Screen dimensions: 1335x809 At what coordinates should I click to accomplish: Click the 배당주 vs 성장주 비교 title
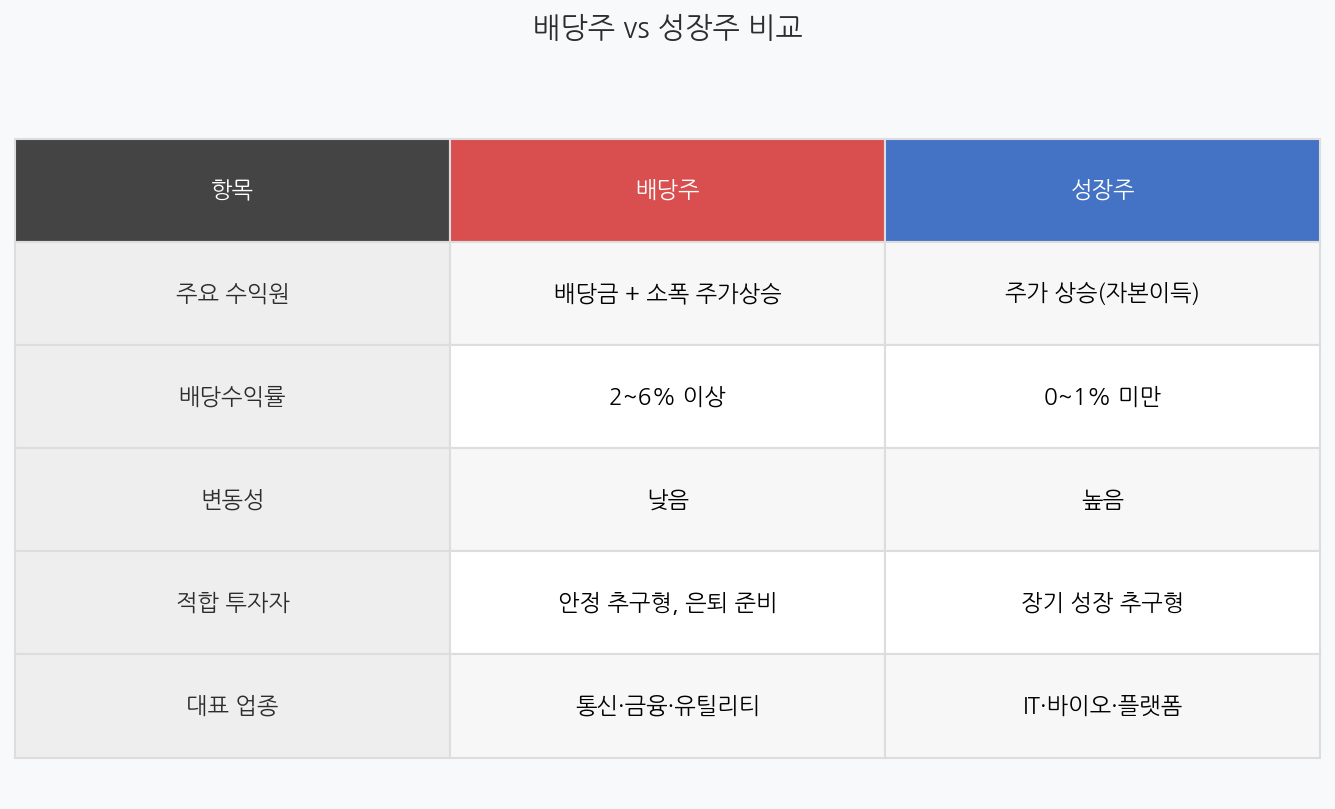(x=668, y=27)
